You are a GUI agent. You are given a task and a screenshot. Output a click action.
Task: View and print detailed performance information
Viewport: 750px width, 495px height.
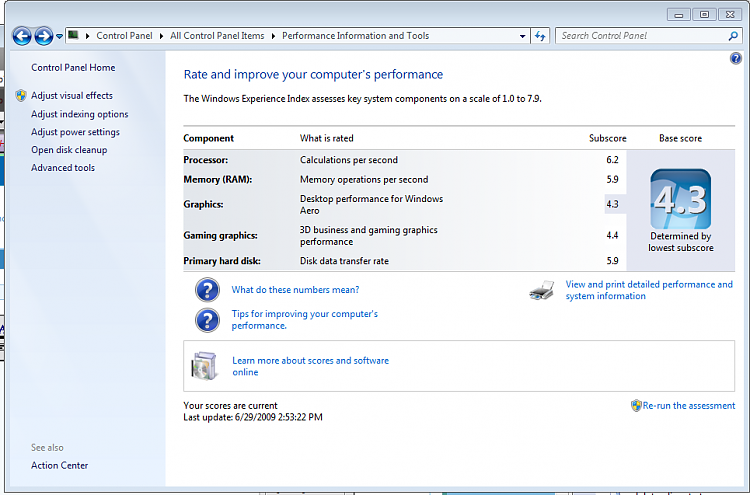[649, 290]
